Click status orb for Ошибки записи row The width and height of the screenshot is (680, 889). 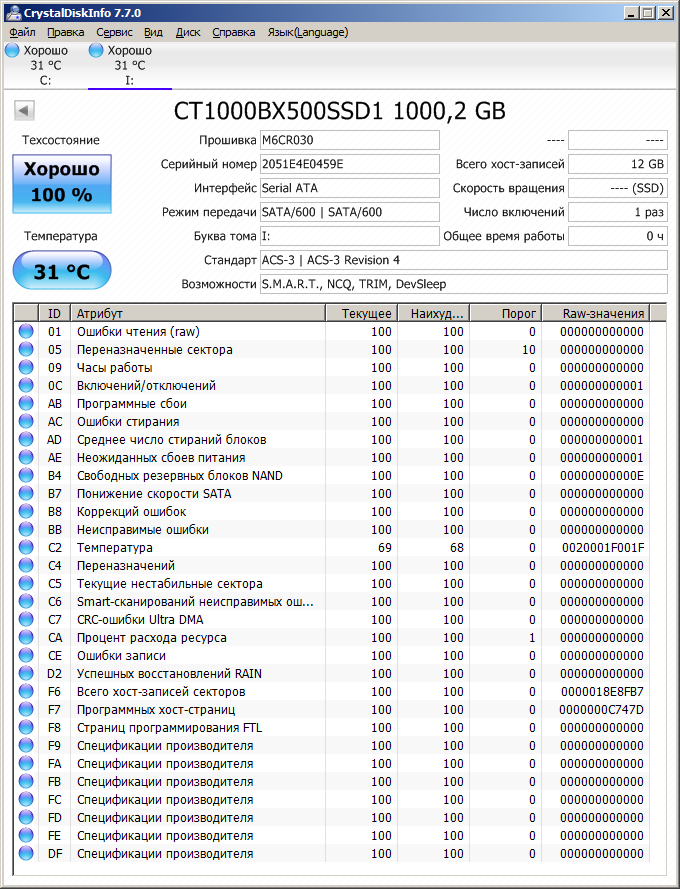click(x=26, y=656)
